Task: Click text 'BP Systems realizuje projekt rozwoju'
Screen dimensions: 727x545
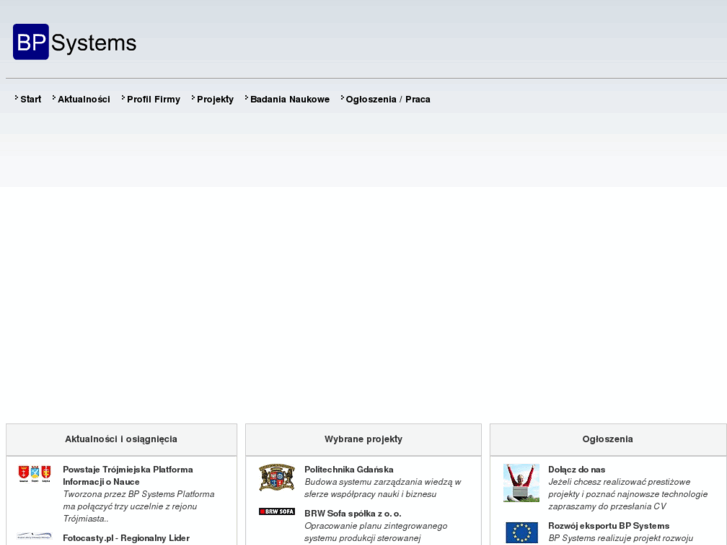Action: [620, 538]
